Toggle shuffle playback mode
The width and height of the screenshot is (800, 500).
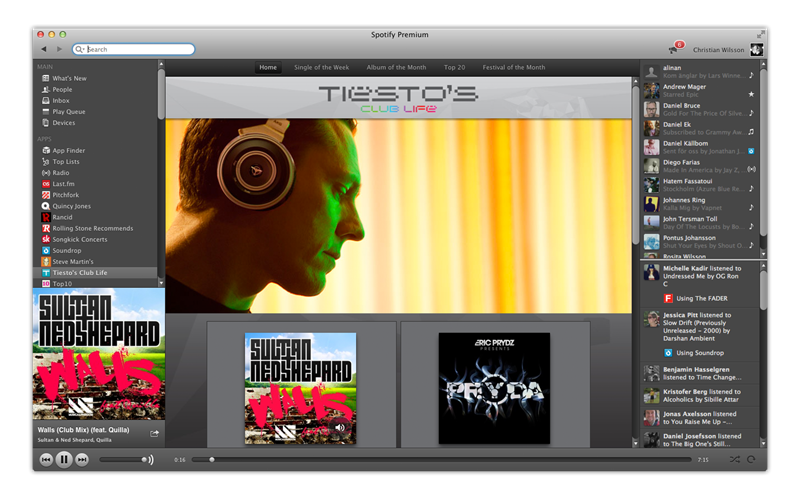735,459
